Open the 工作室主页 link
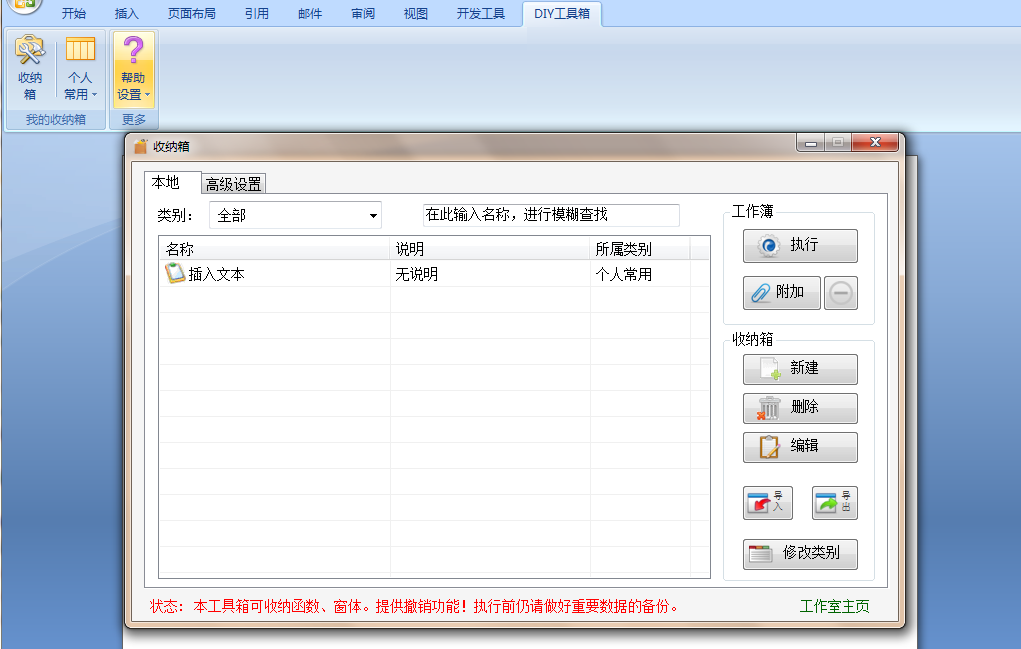This screenshot has height=649, width=1021. click(x=834, y=606)
